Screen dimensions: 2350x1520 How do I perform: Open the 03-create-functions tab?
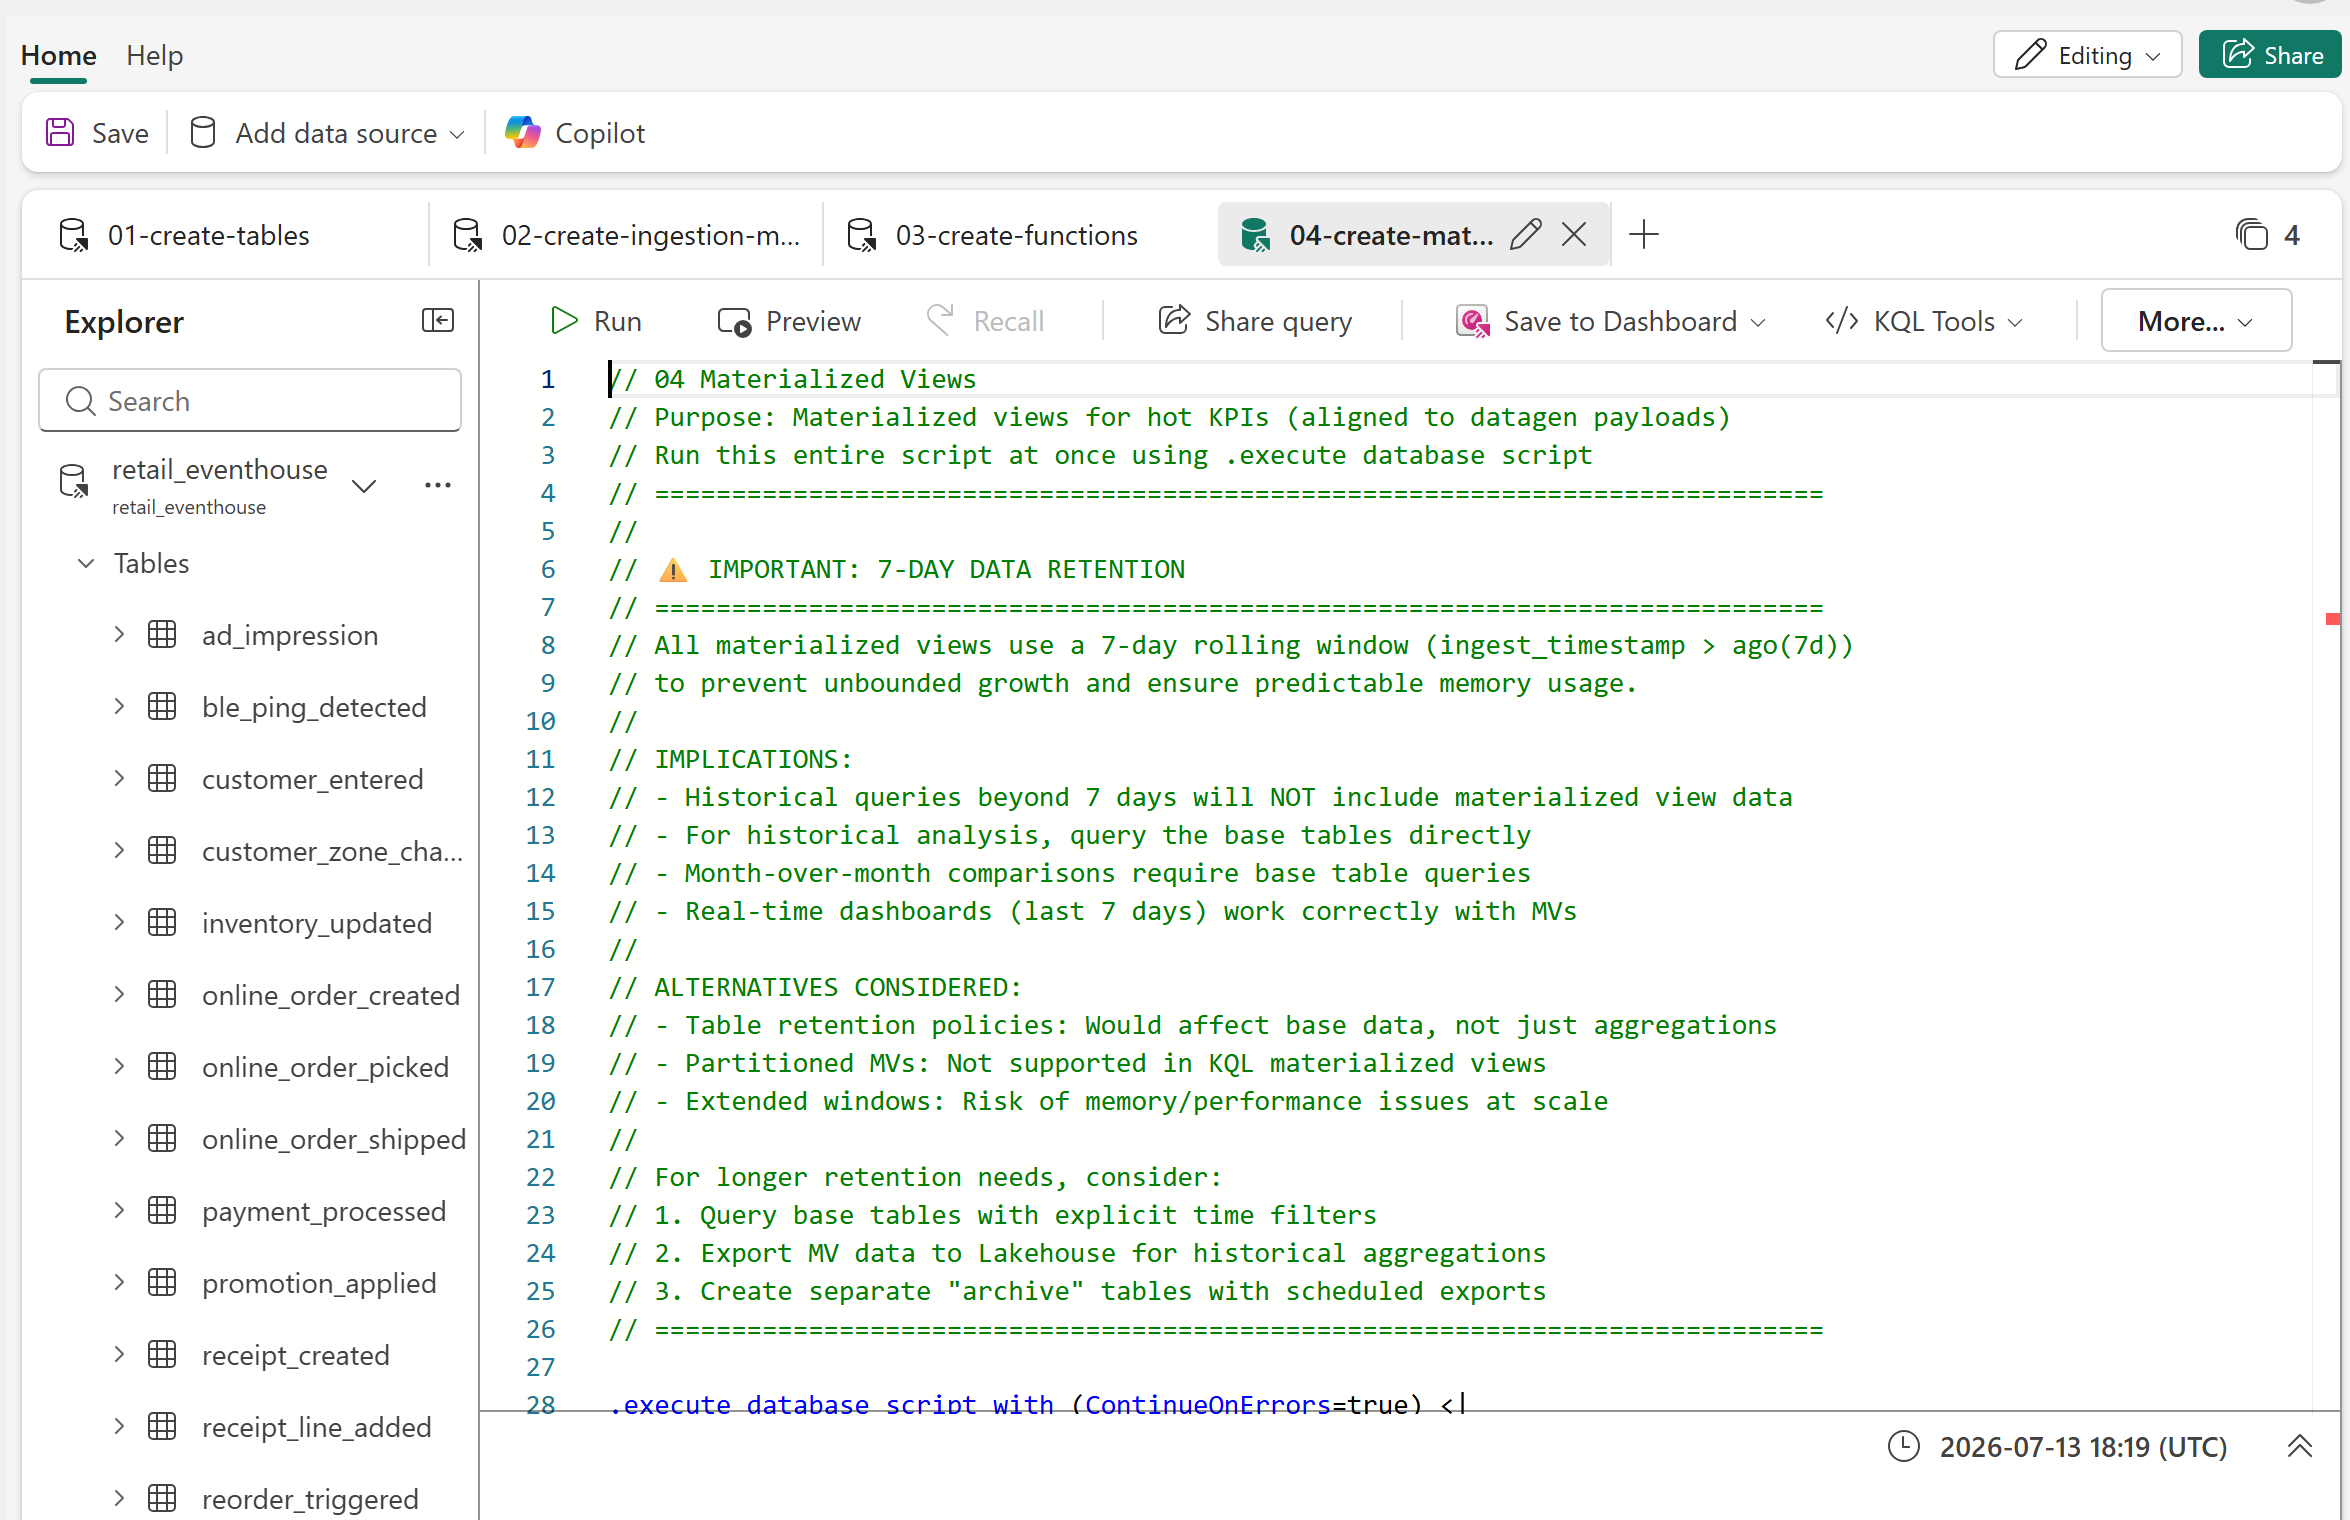coord(1016,235)
